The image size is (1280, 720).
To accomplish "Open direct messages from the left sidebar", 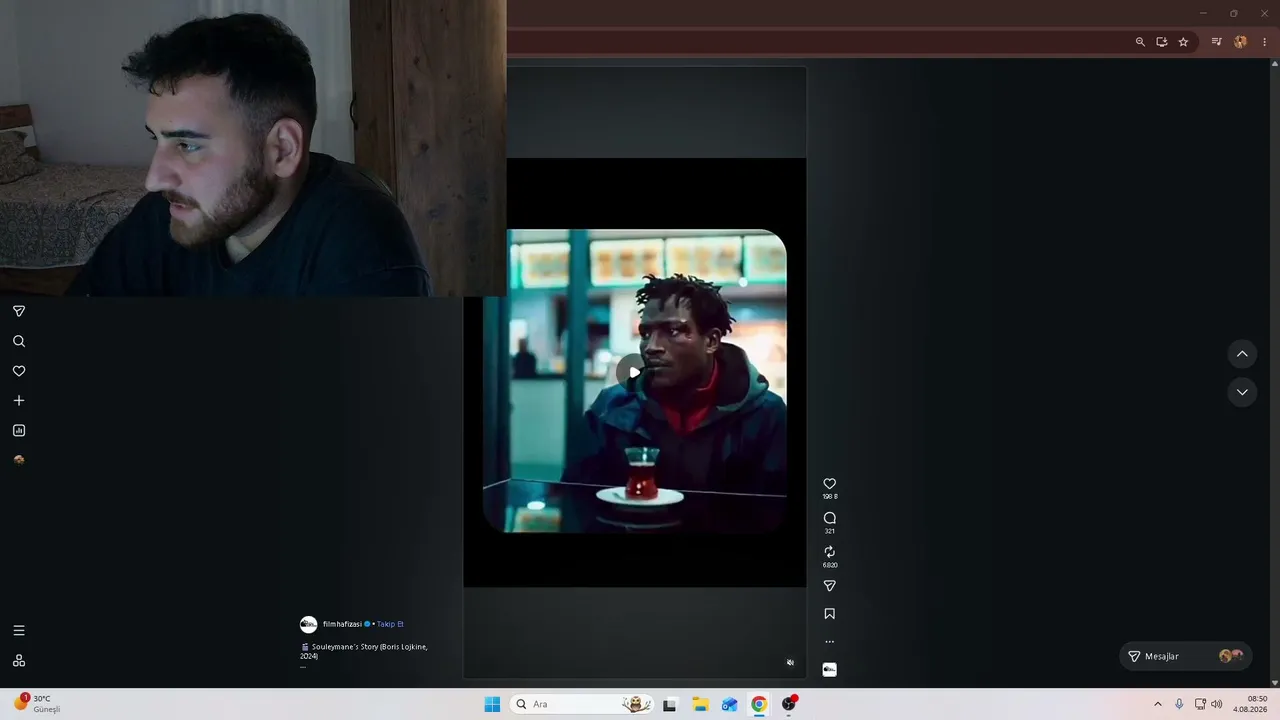I will 19,311.
